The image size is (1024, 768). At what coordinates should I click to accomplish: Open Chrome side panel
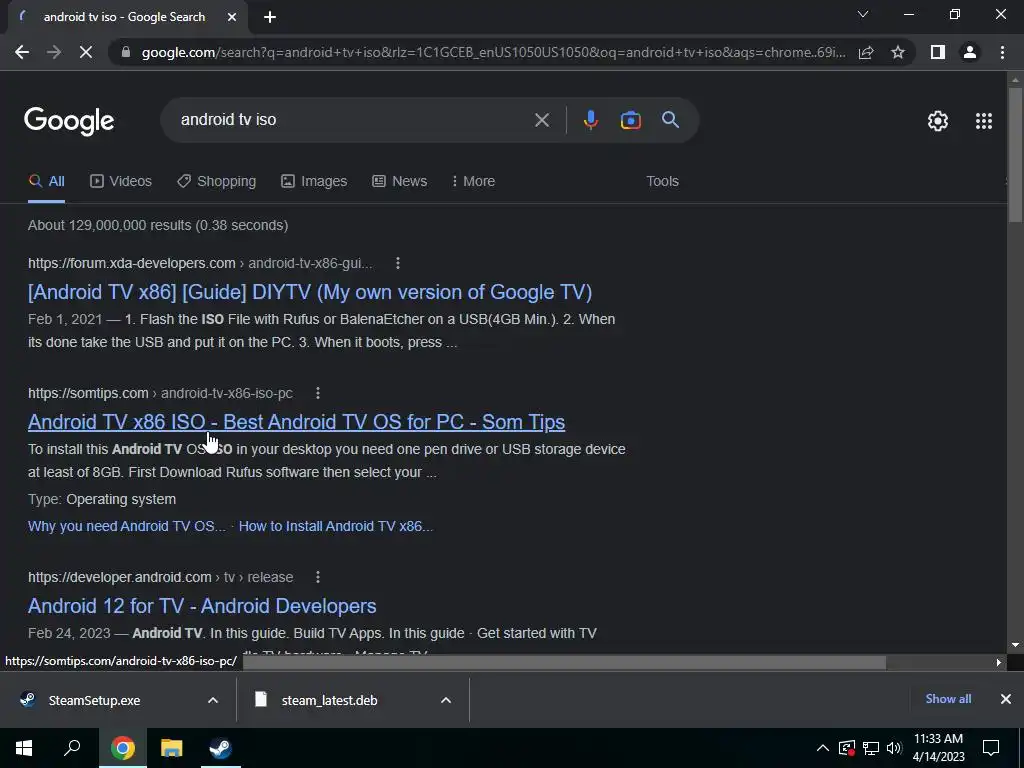click(938, 52)
